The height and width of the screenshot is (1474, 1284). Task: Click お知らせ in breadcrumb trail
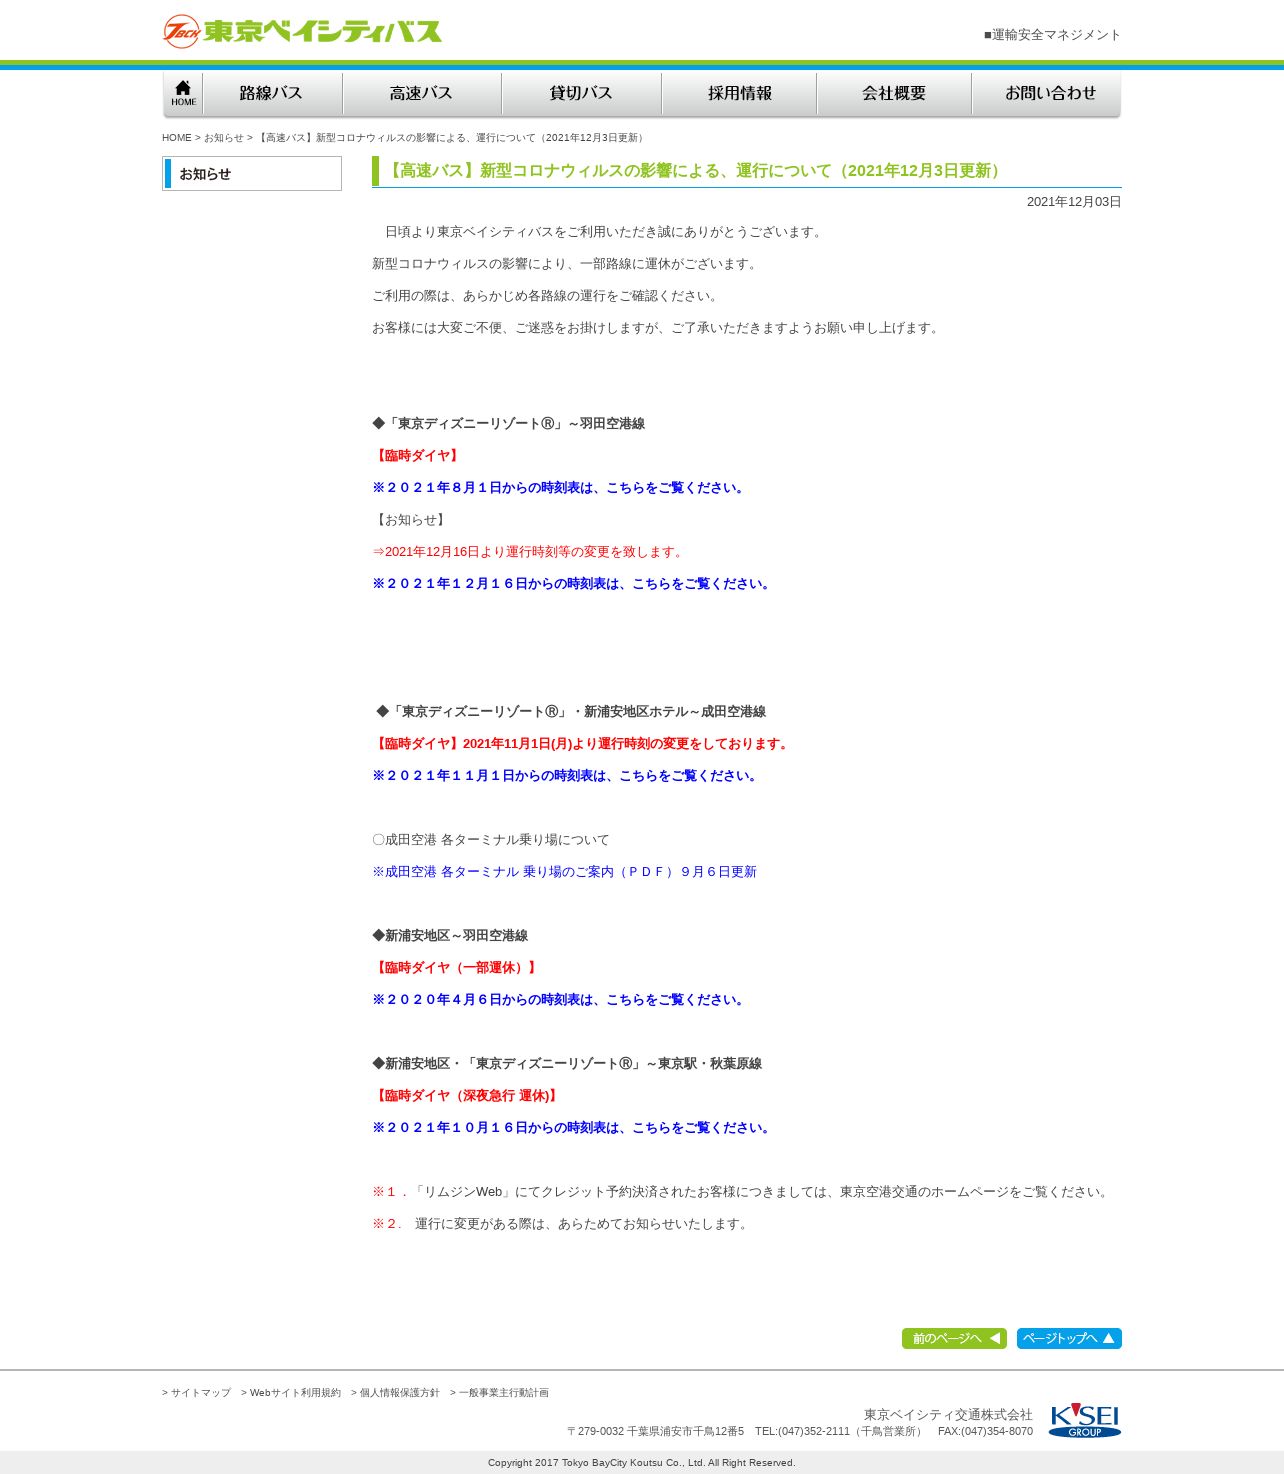[223, 138]
